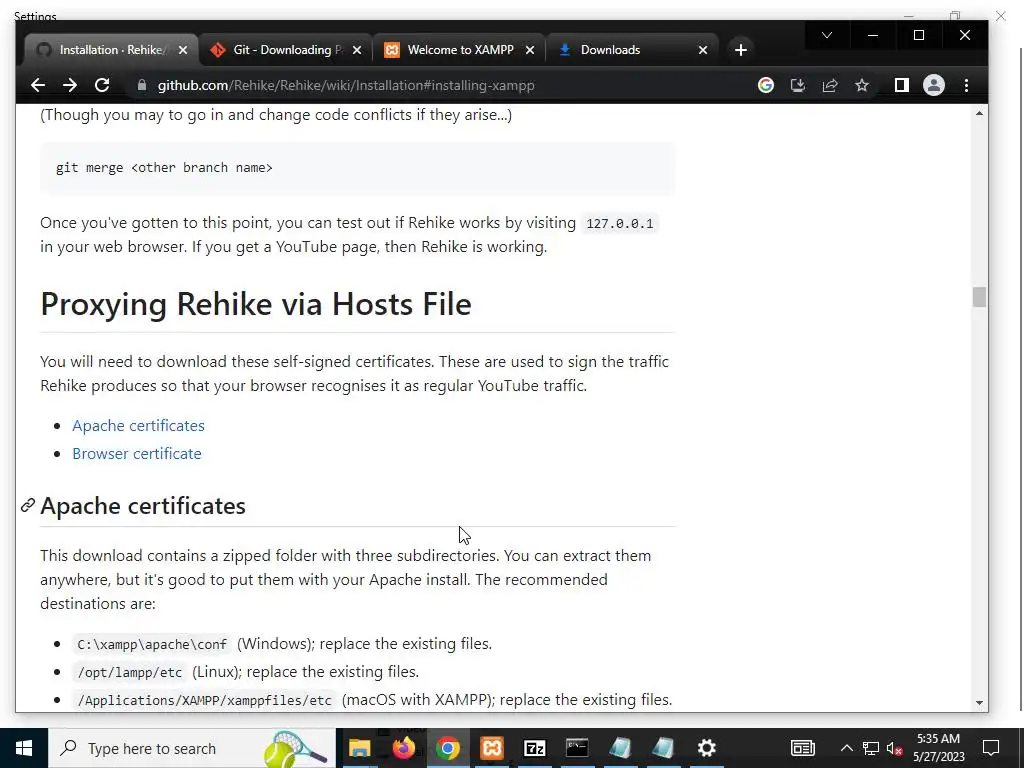Image resolution: width=1024 pixels, height=768 pixels.
Task: Click the /opt/lampp/etc path text
Action: point(130,673)
